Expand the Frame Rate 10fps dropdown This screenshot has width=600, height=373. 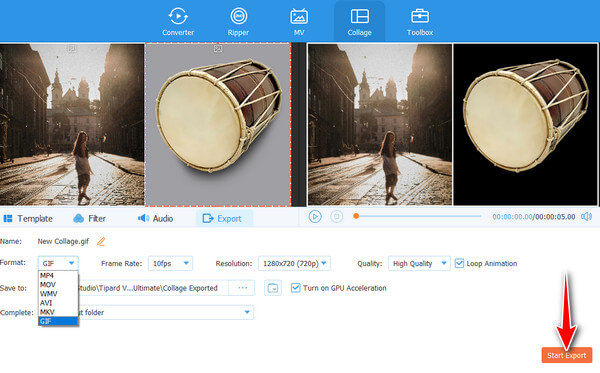(170, 263)
